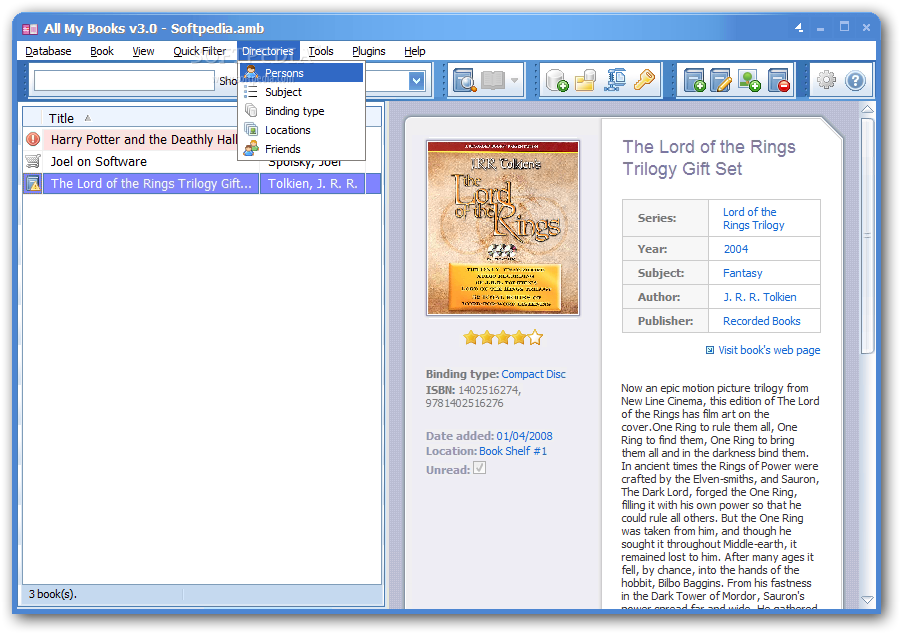The image size is (901, 634).
Task: Open the Quick Filter menu
Action: [x=199, y=51]
